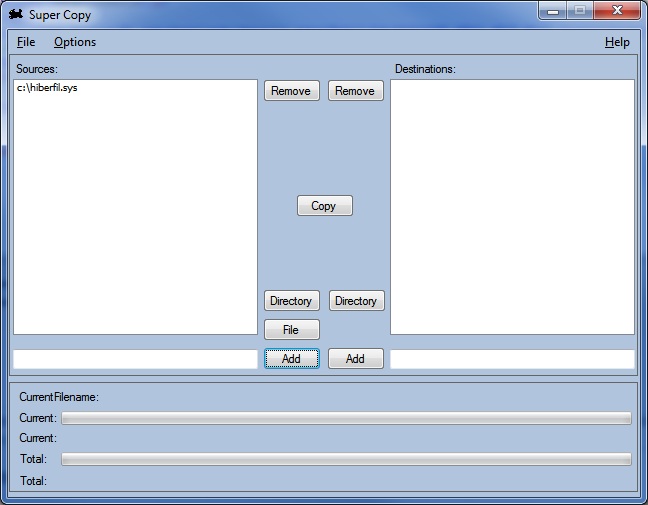Click the Super Copy title bar icon
Viewport: 648px width, 505px height.
16,14
